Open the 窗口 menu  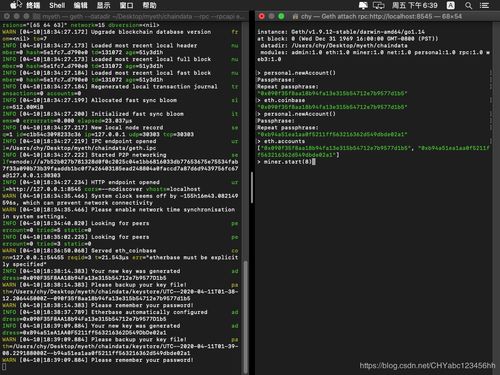coord(126,5)
